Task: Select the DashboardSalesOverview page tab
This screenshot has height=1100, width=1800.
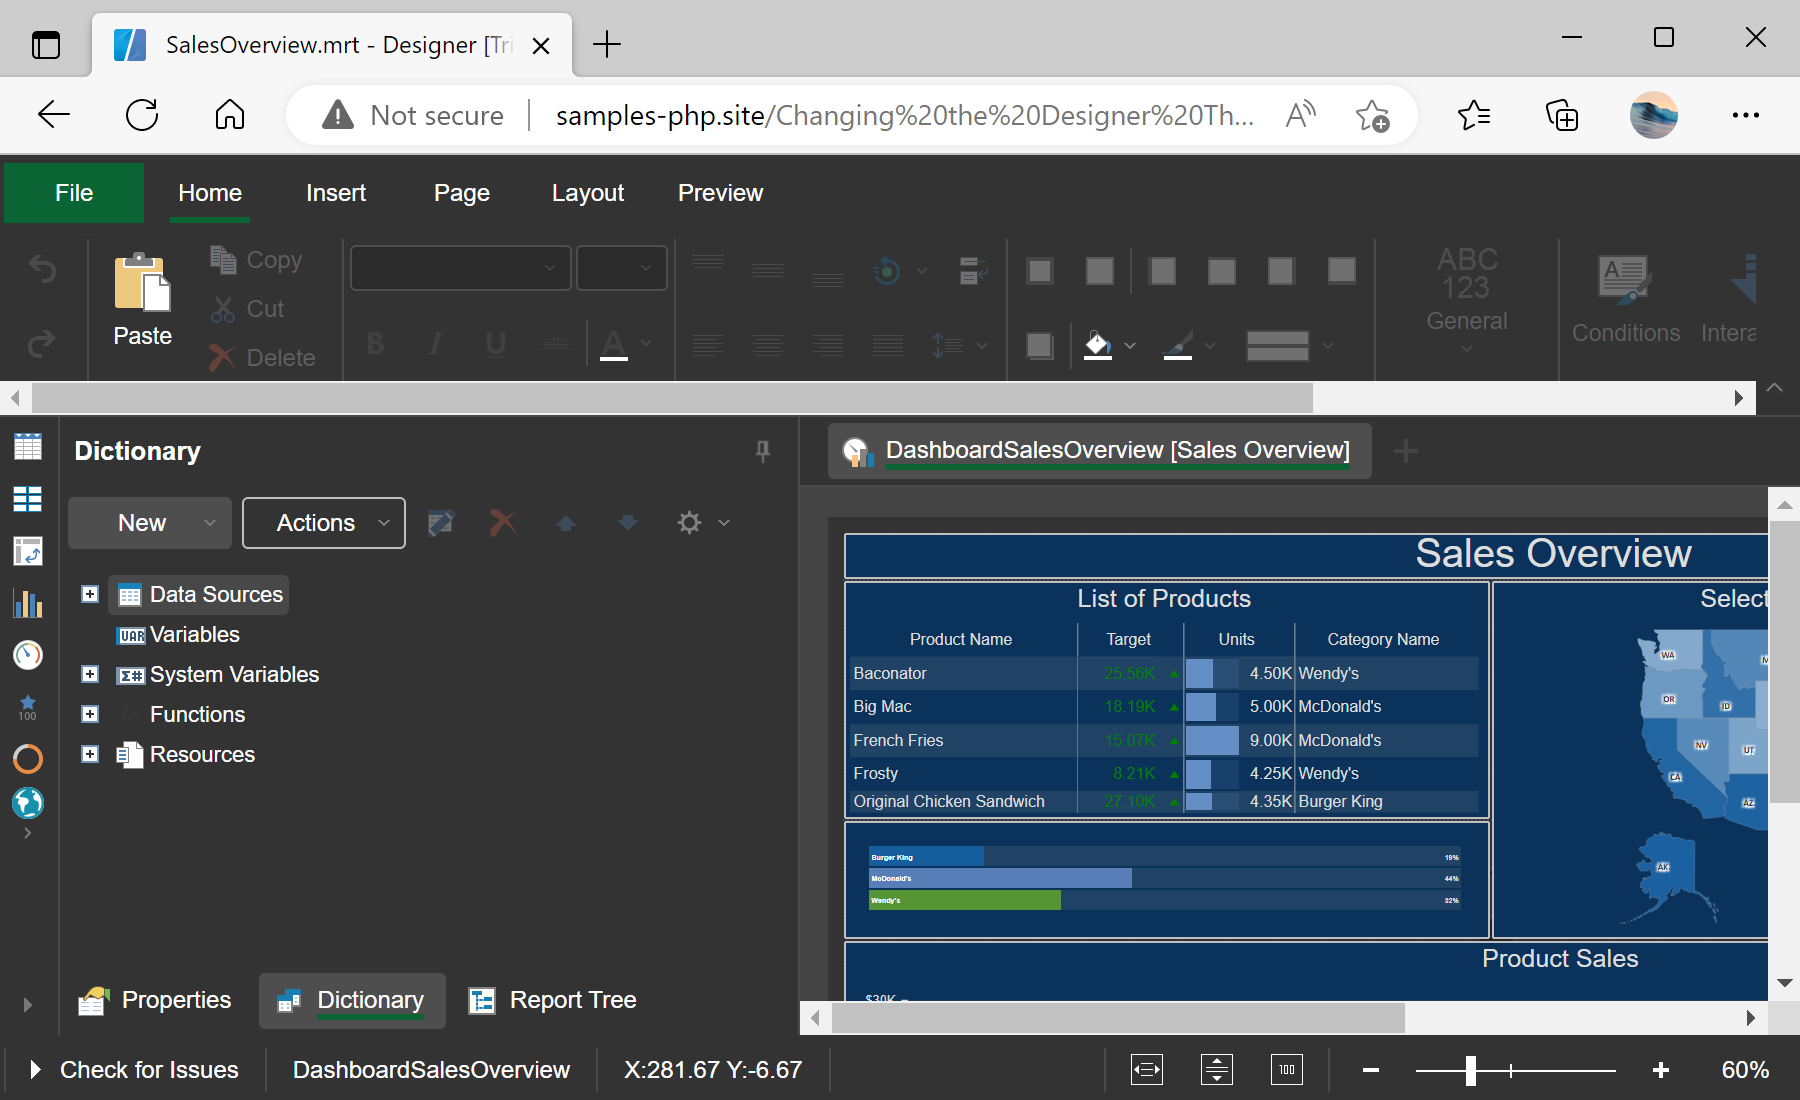Action: 1100,451
